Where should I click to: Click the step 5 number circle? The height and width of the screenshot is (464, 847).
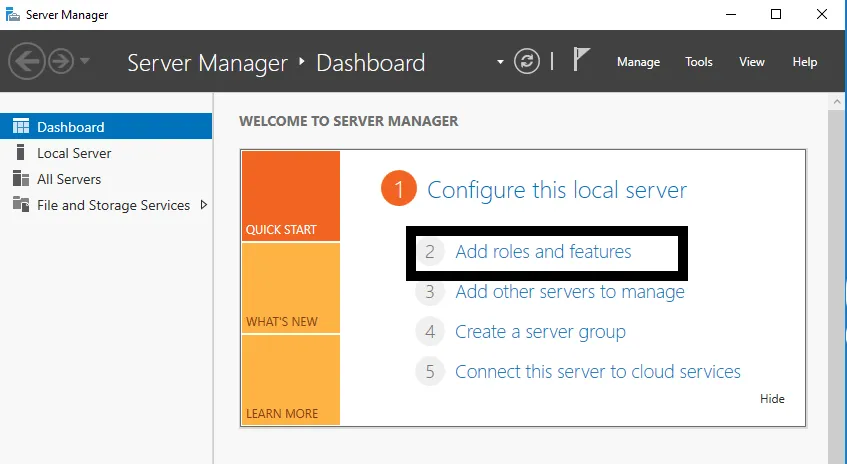[x=430, y=372]
